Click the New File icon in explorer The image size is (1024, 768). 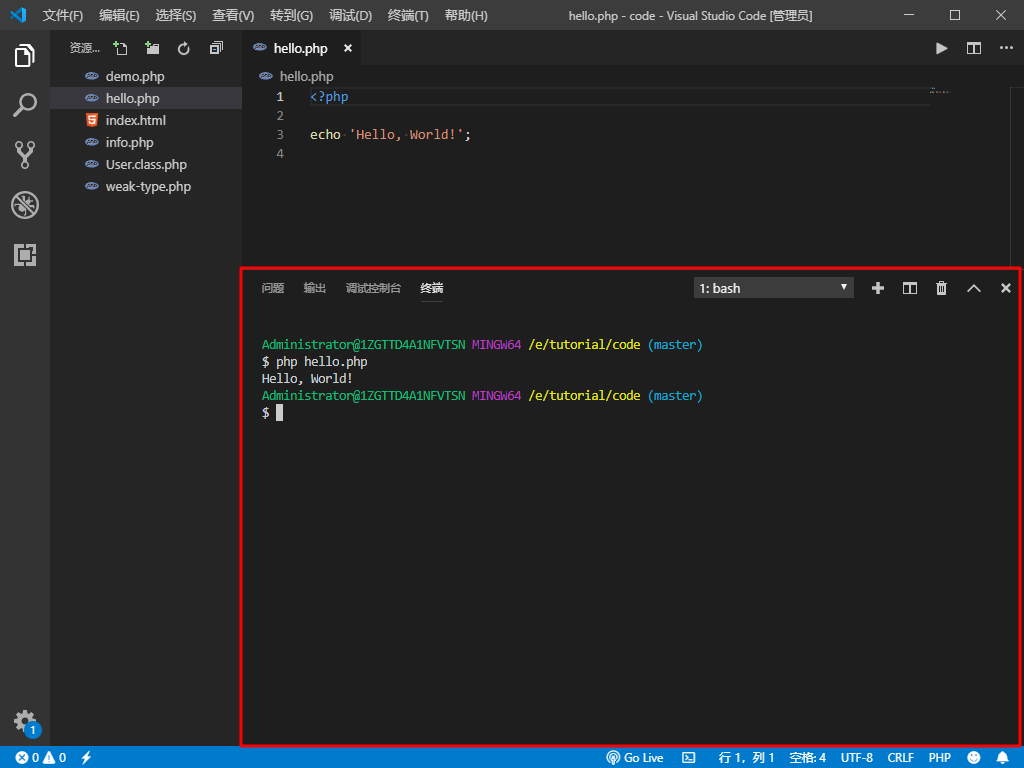120,48
